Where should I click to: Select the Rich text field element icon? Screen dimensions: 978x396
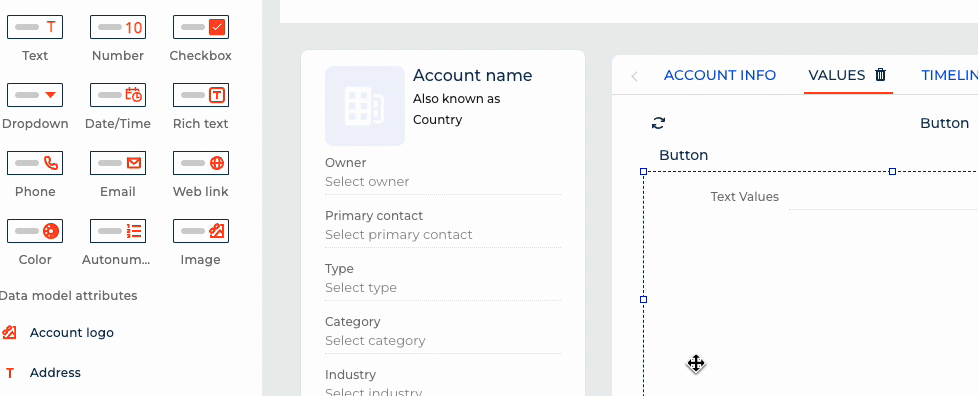click(x=200, y=95)
